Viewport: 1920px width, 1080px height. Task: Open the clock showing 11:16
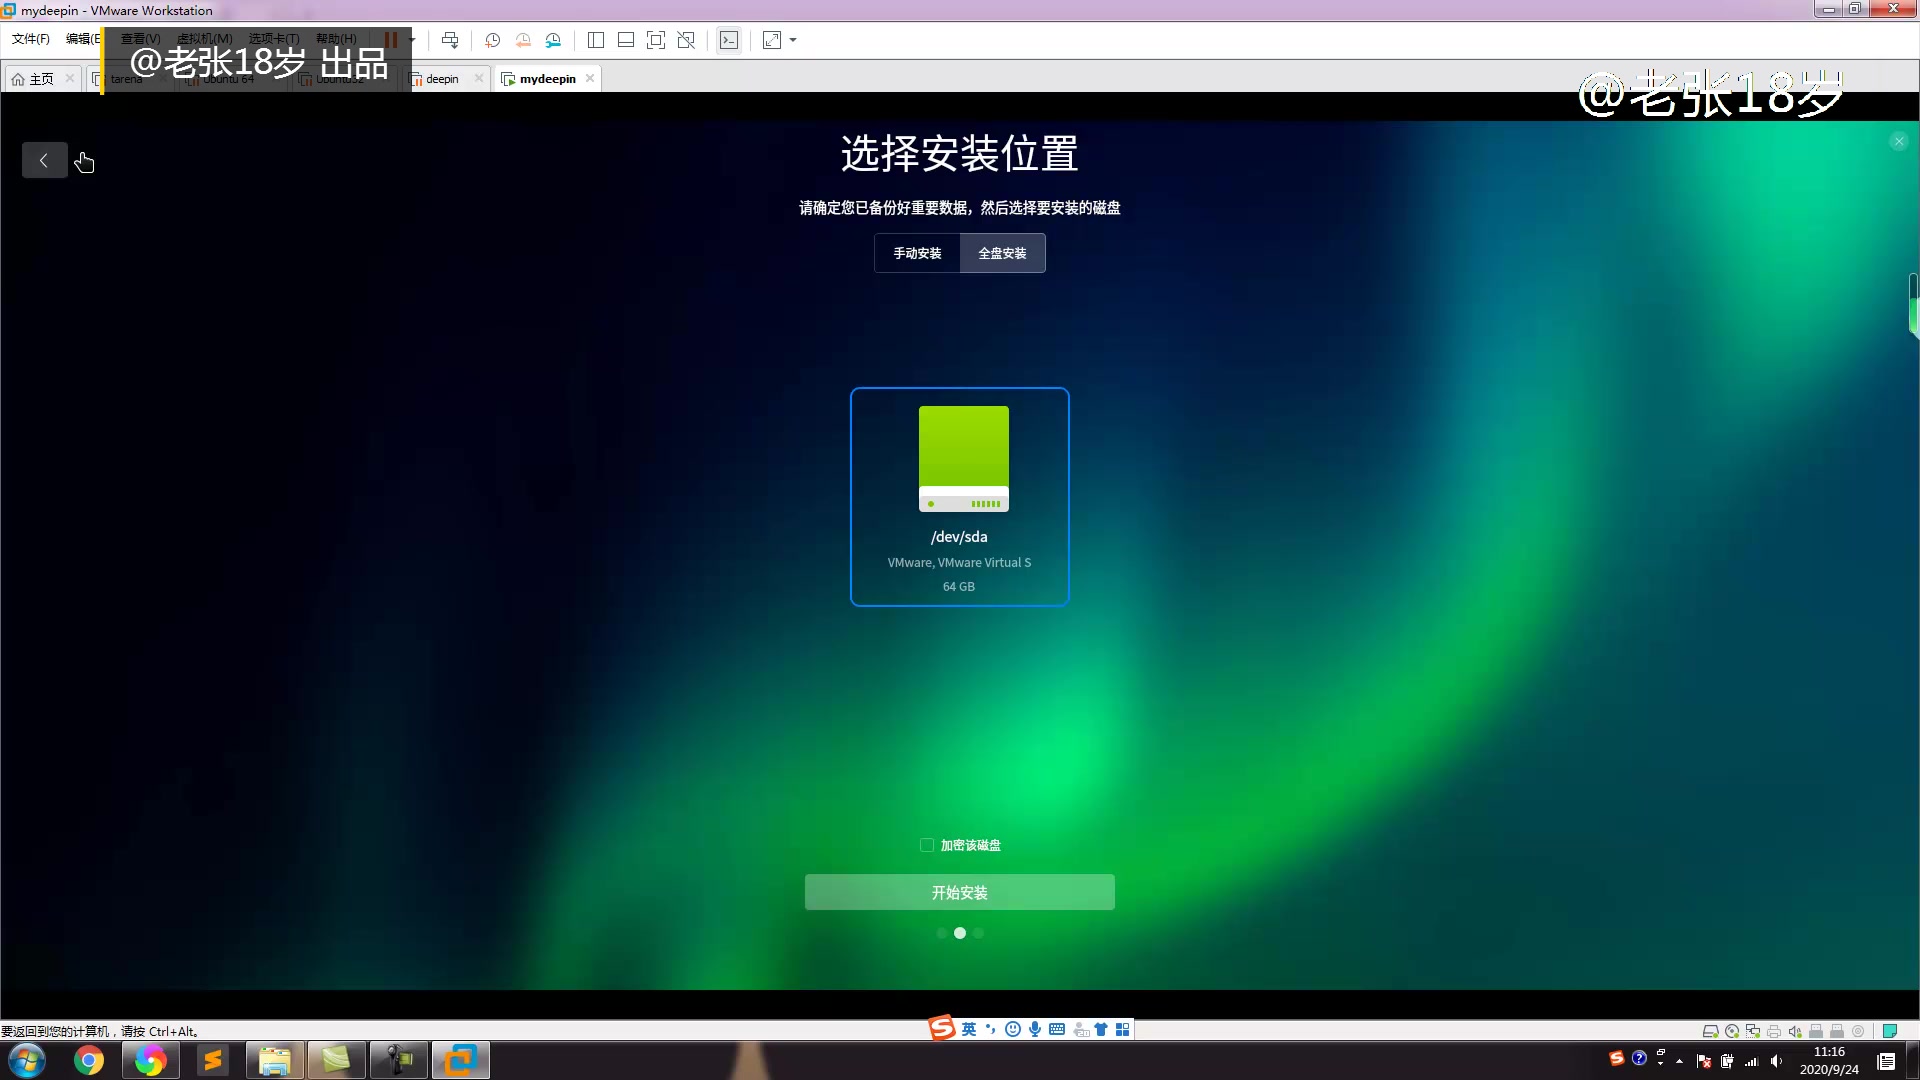(1829, 1060)
